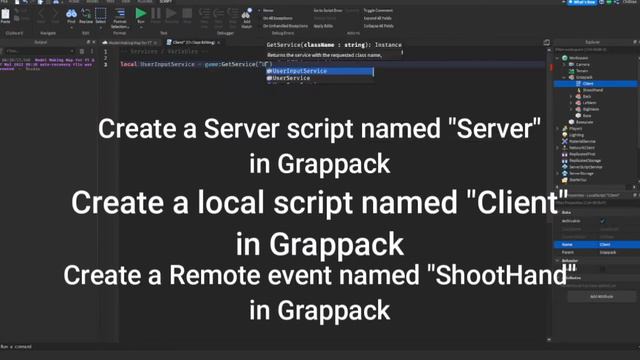The height and width of the screenshot is (360, 640).
Task: Toggle the Archivable property checkbox
Action: coord(602,221)
